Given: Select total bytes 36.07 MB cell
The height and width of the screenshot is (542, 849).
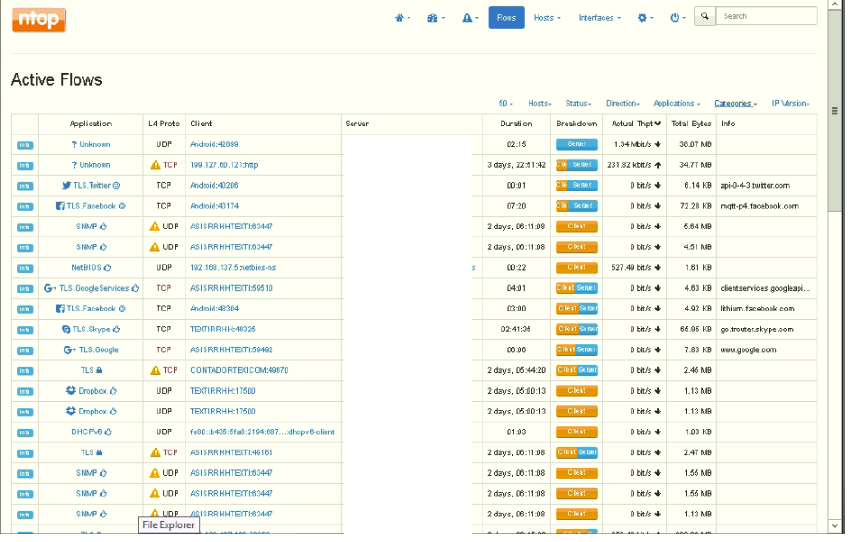Looking at the screenshot, I should [x=695, y=145].
